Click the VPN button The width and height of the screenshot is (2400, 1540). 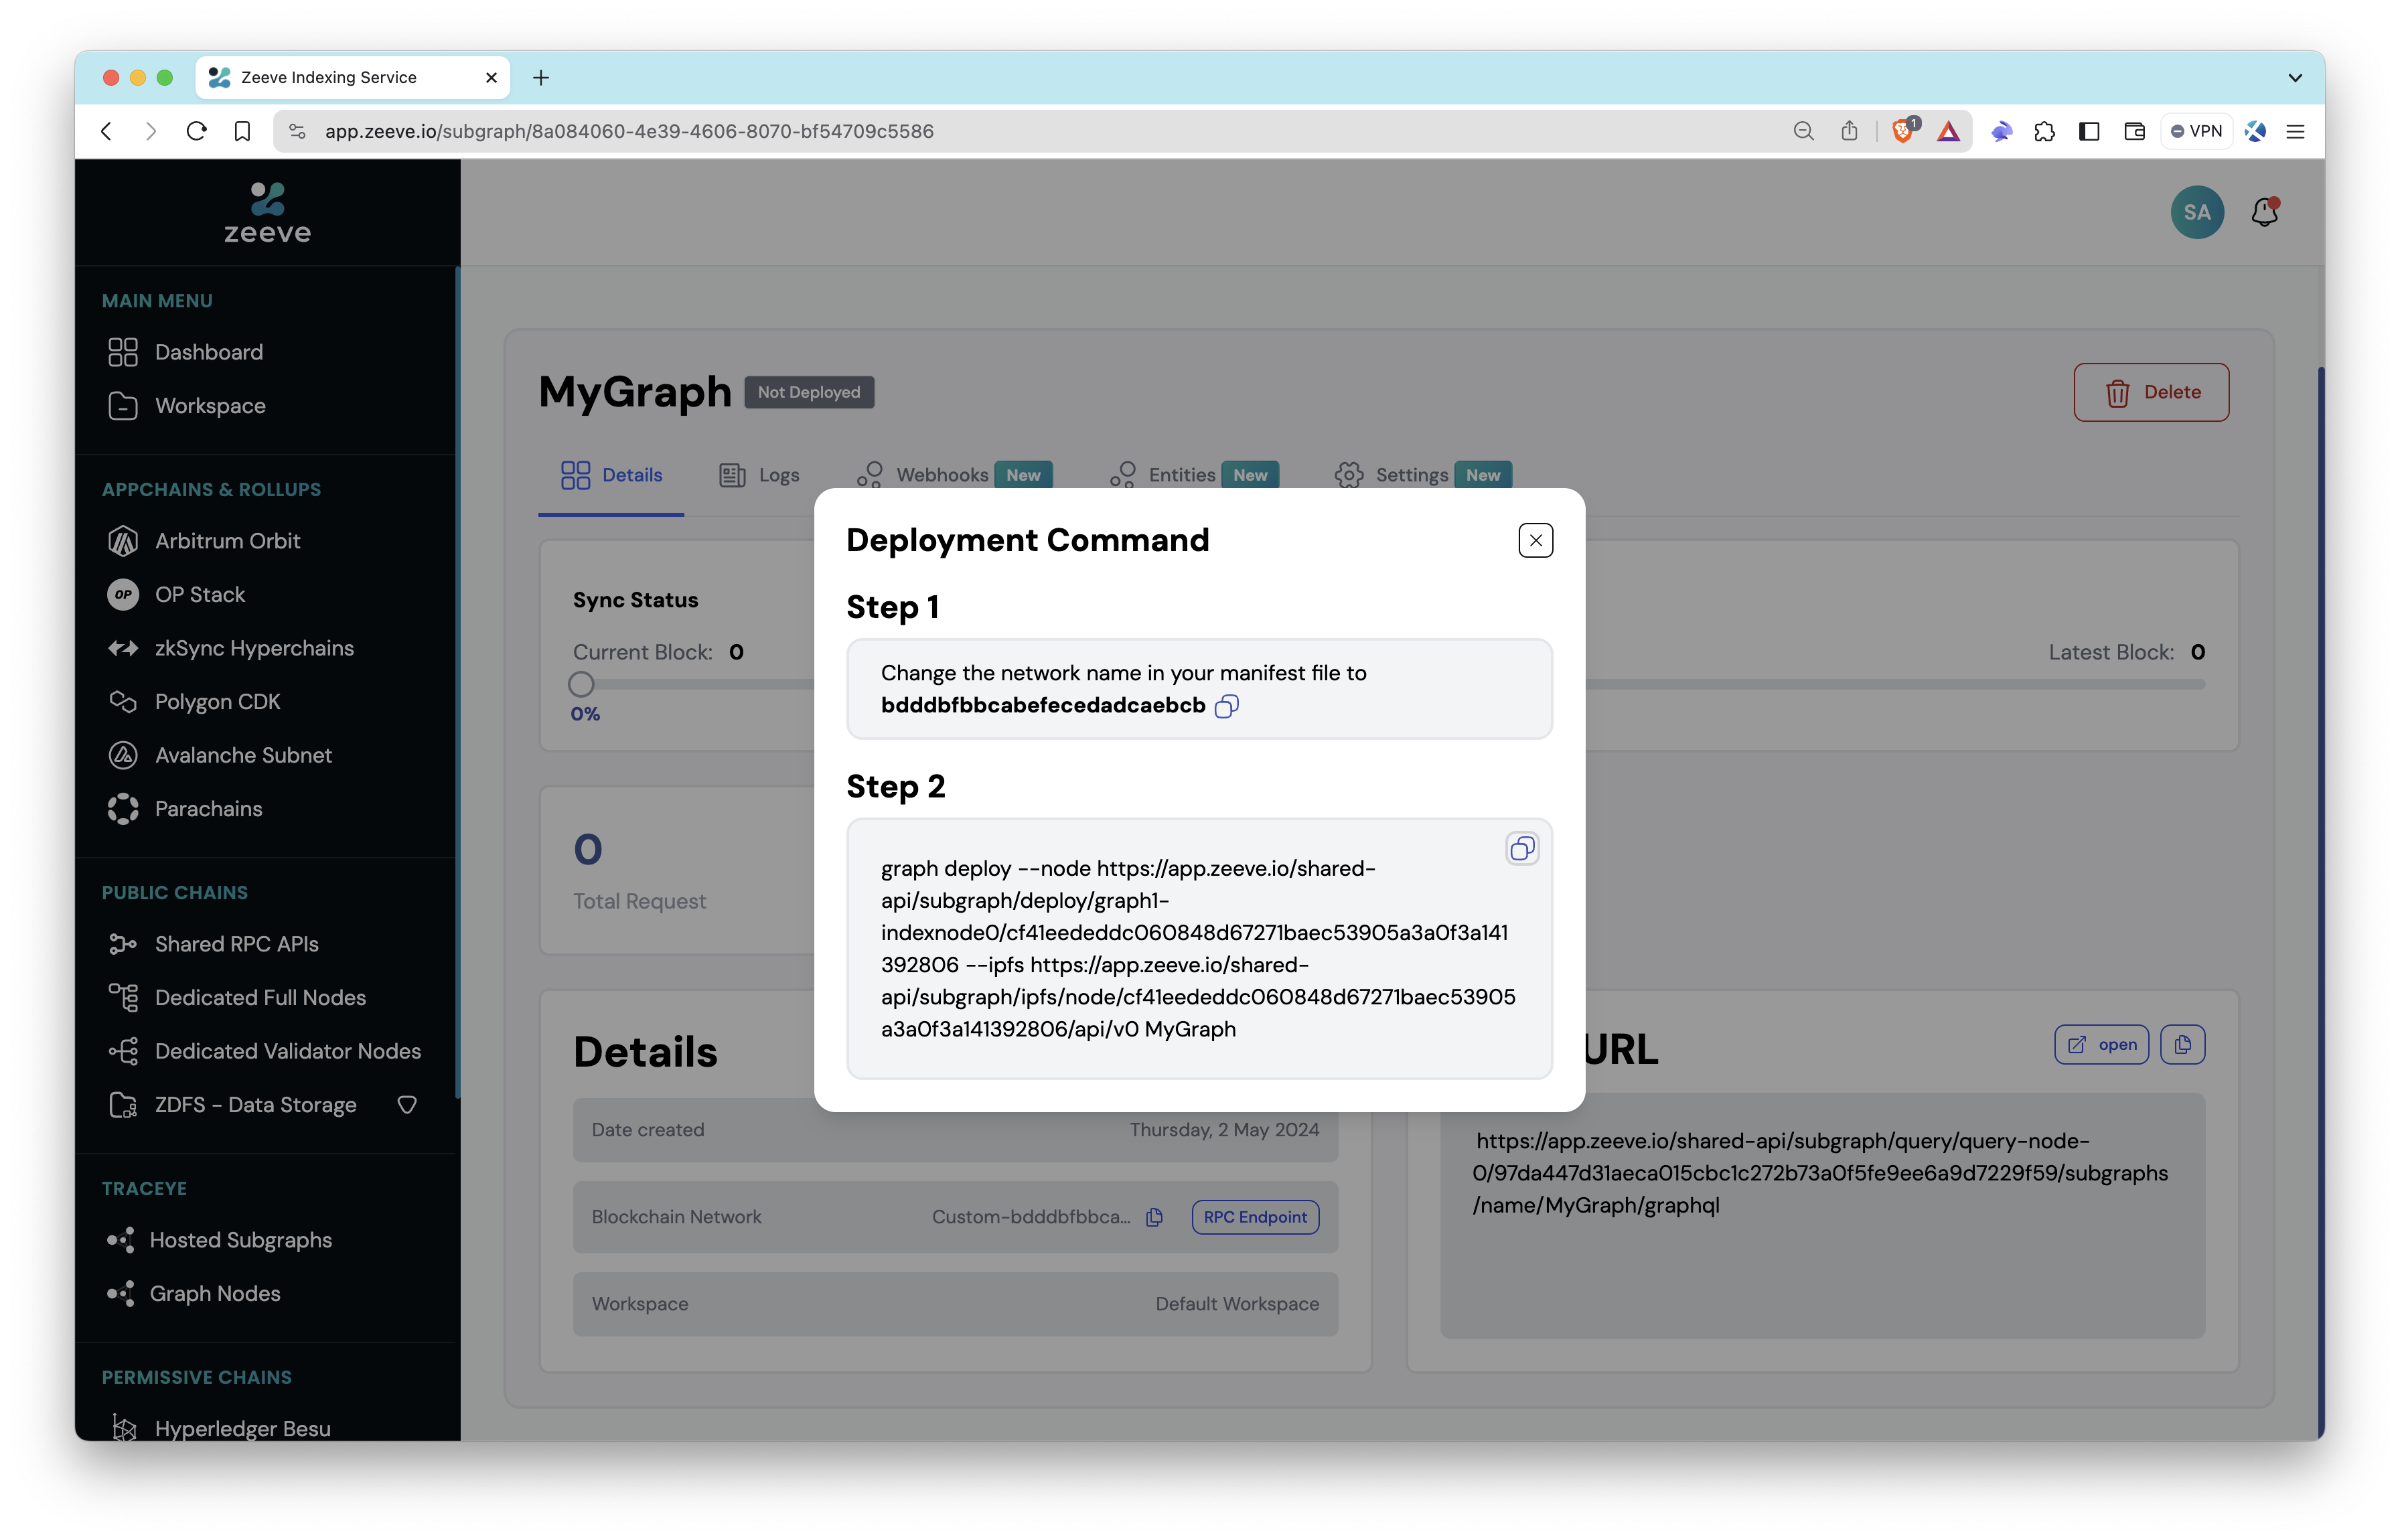click(x=2196, y=131)
